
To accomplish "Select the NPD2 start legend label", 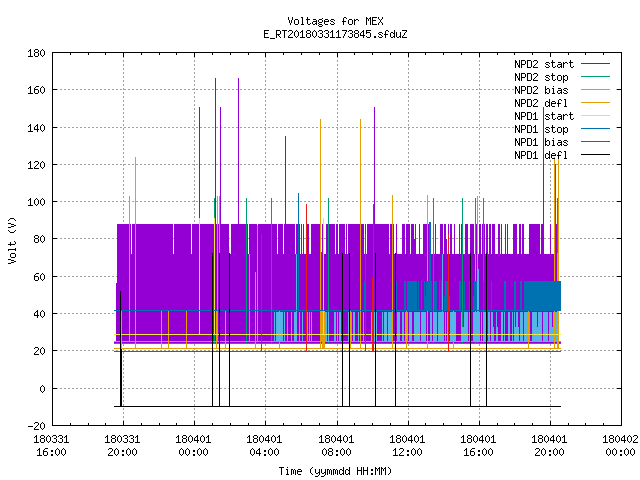I will (544, 64).
